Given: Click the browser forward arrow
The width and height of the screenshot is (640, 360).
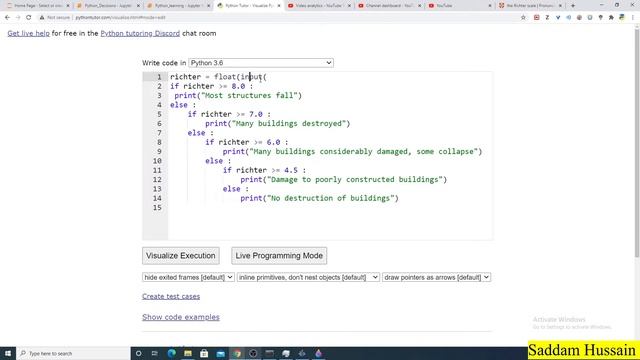Looking at the screenshot, I should point(18,18).
